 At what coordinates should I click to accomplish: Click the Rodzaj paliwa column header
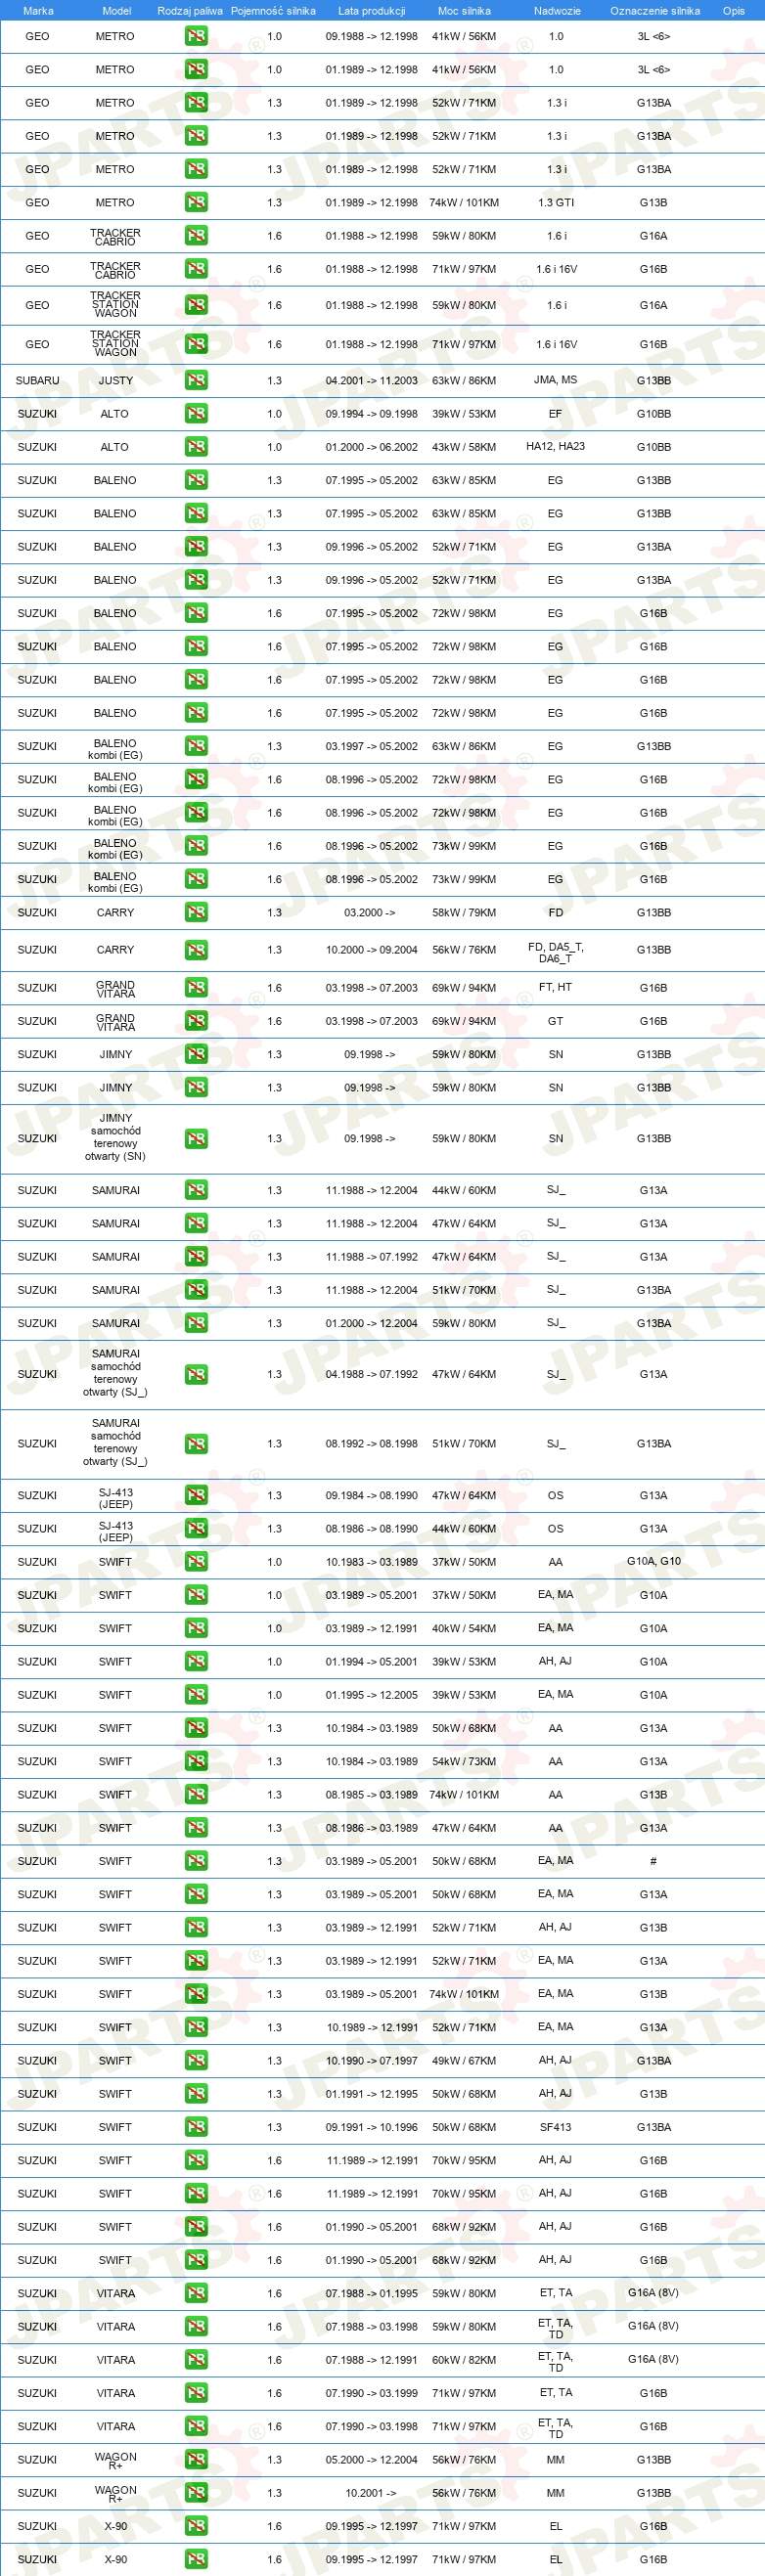[190, 11]
